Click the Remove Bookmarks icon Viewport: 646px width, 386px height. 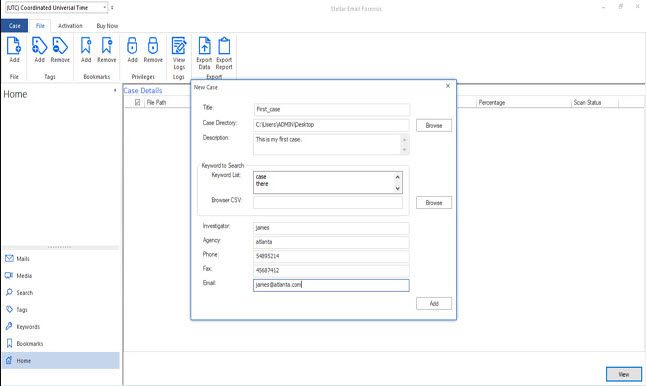(x=107, y=46)
